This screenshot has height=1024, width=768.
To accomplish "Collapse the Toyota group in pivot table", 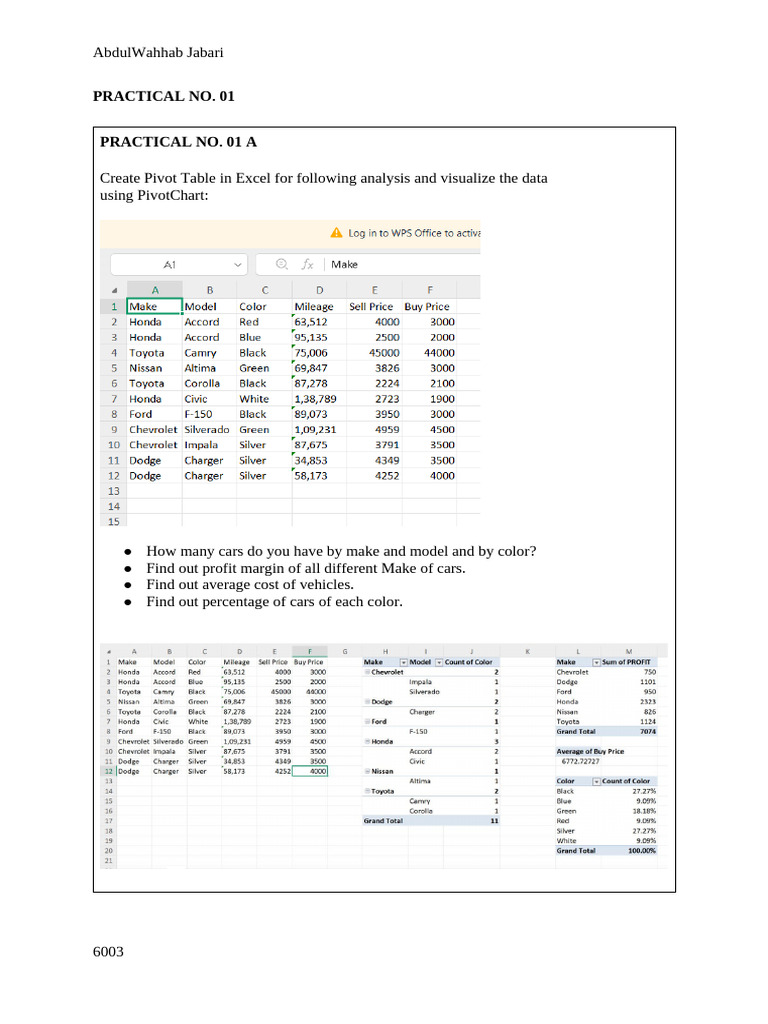I will [367, 792].
